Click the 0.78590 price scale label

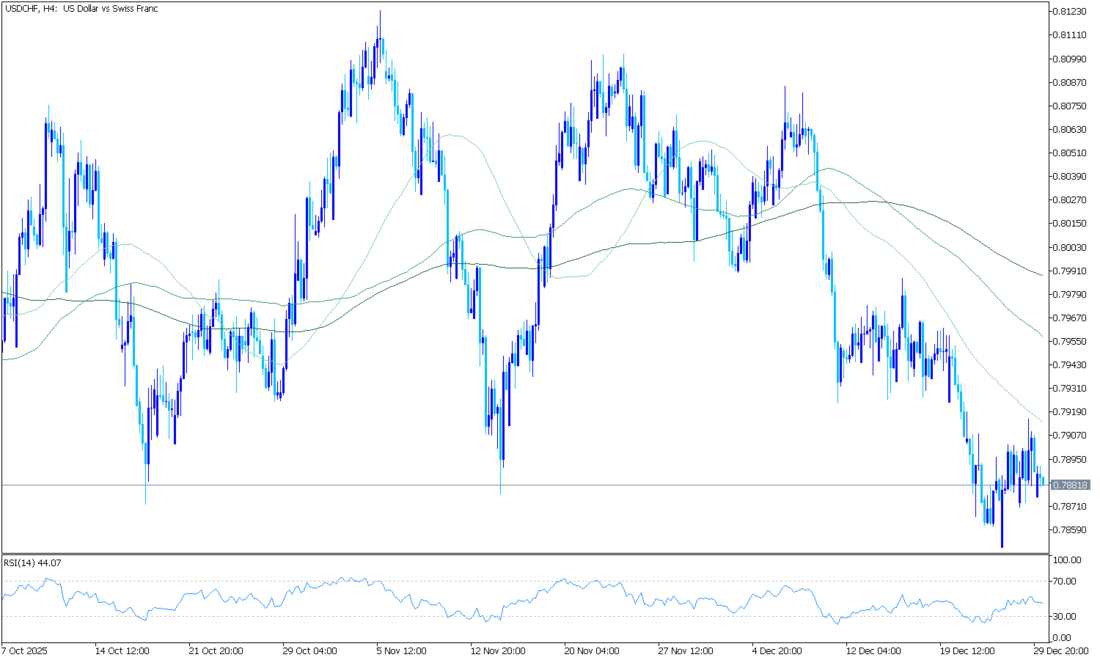pyautogui.click(x=1069, y=529)
